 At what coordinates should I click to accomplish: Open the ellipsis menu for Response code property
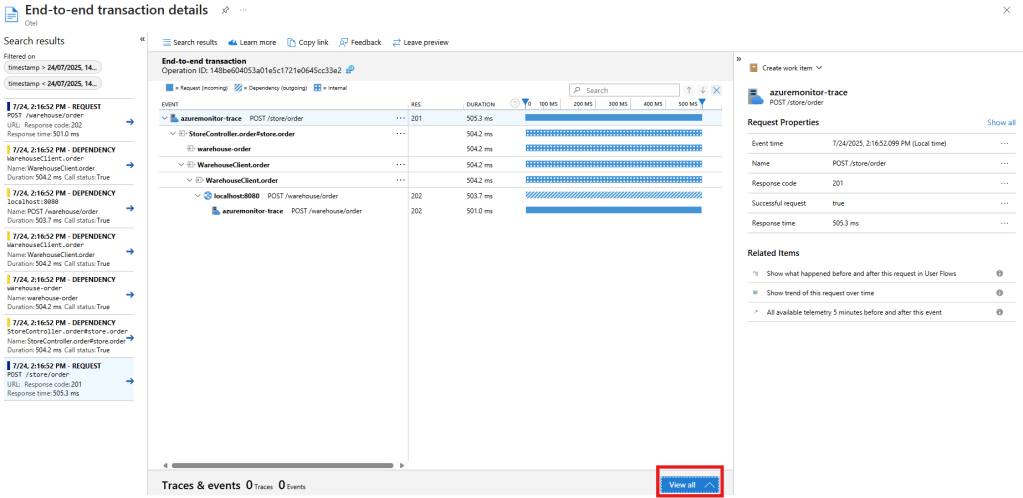click(x=1004, y=184)
